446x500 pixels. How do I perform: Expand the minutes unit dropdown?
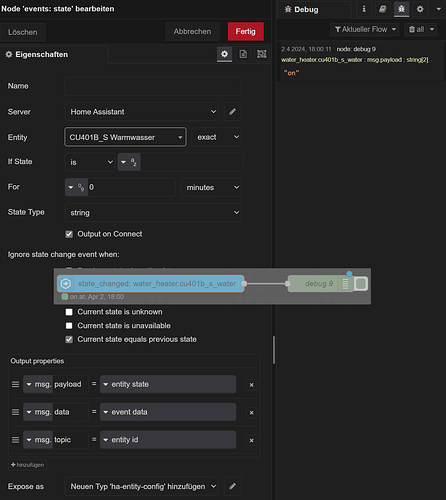click(x=211, y=187)
